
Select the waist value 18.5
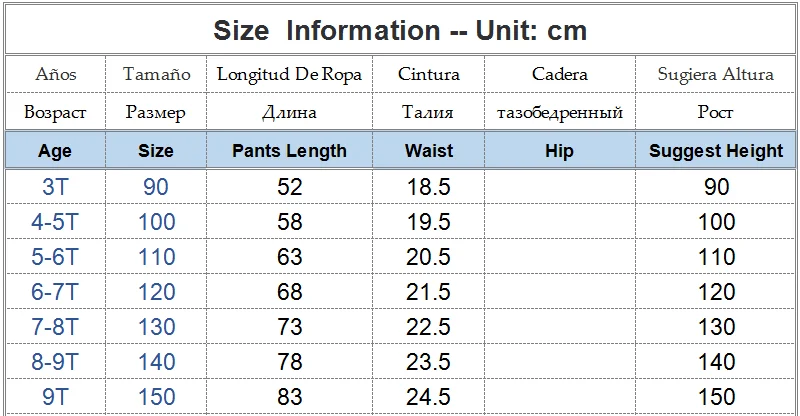click(429, 187)
